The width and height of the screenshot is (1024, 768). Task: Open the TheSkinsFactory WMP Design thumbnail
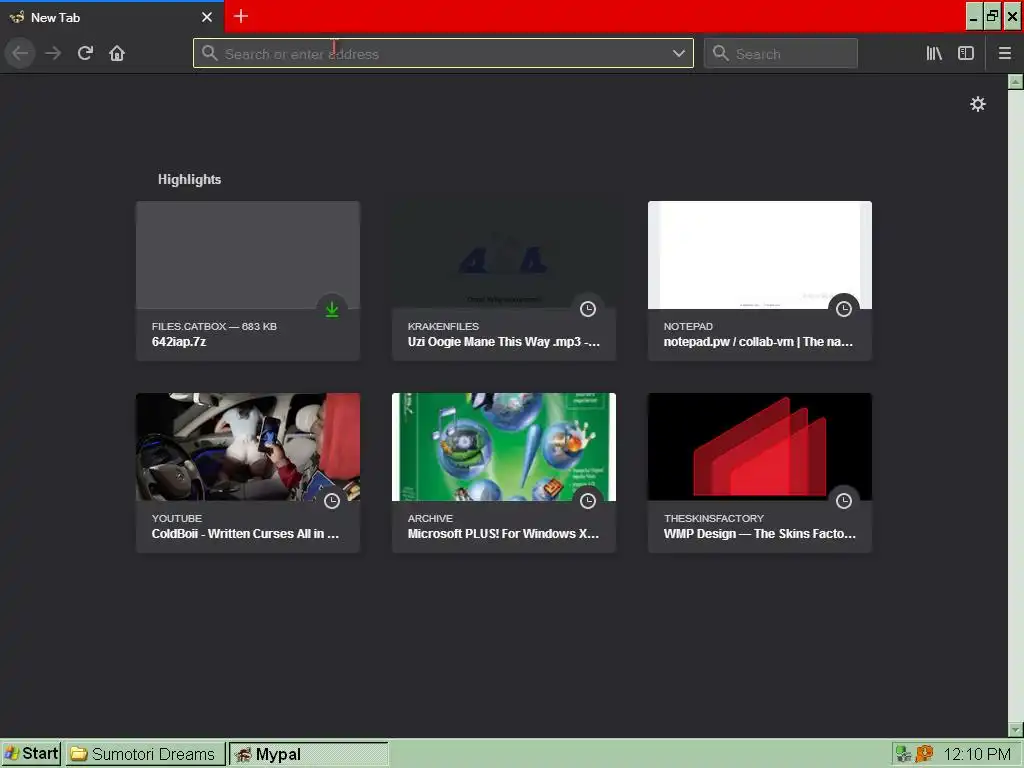pyautogui.click(x=760, y=447)
